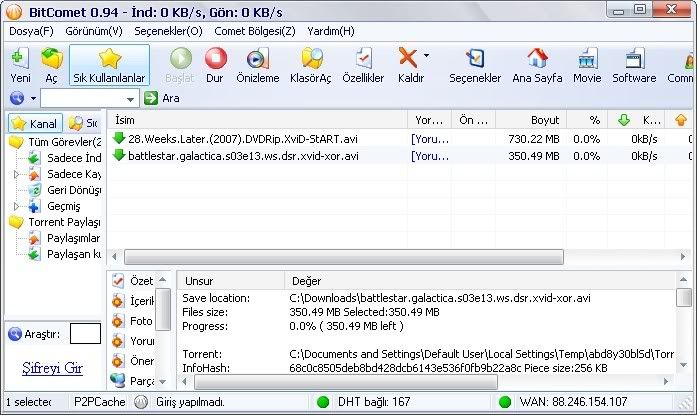Screen dimensions: 697x415
Task: Select Torrent Paylaşım folder
Action: [x=56, y=222]
